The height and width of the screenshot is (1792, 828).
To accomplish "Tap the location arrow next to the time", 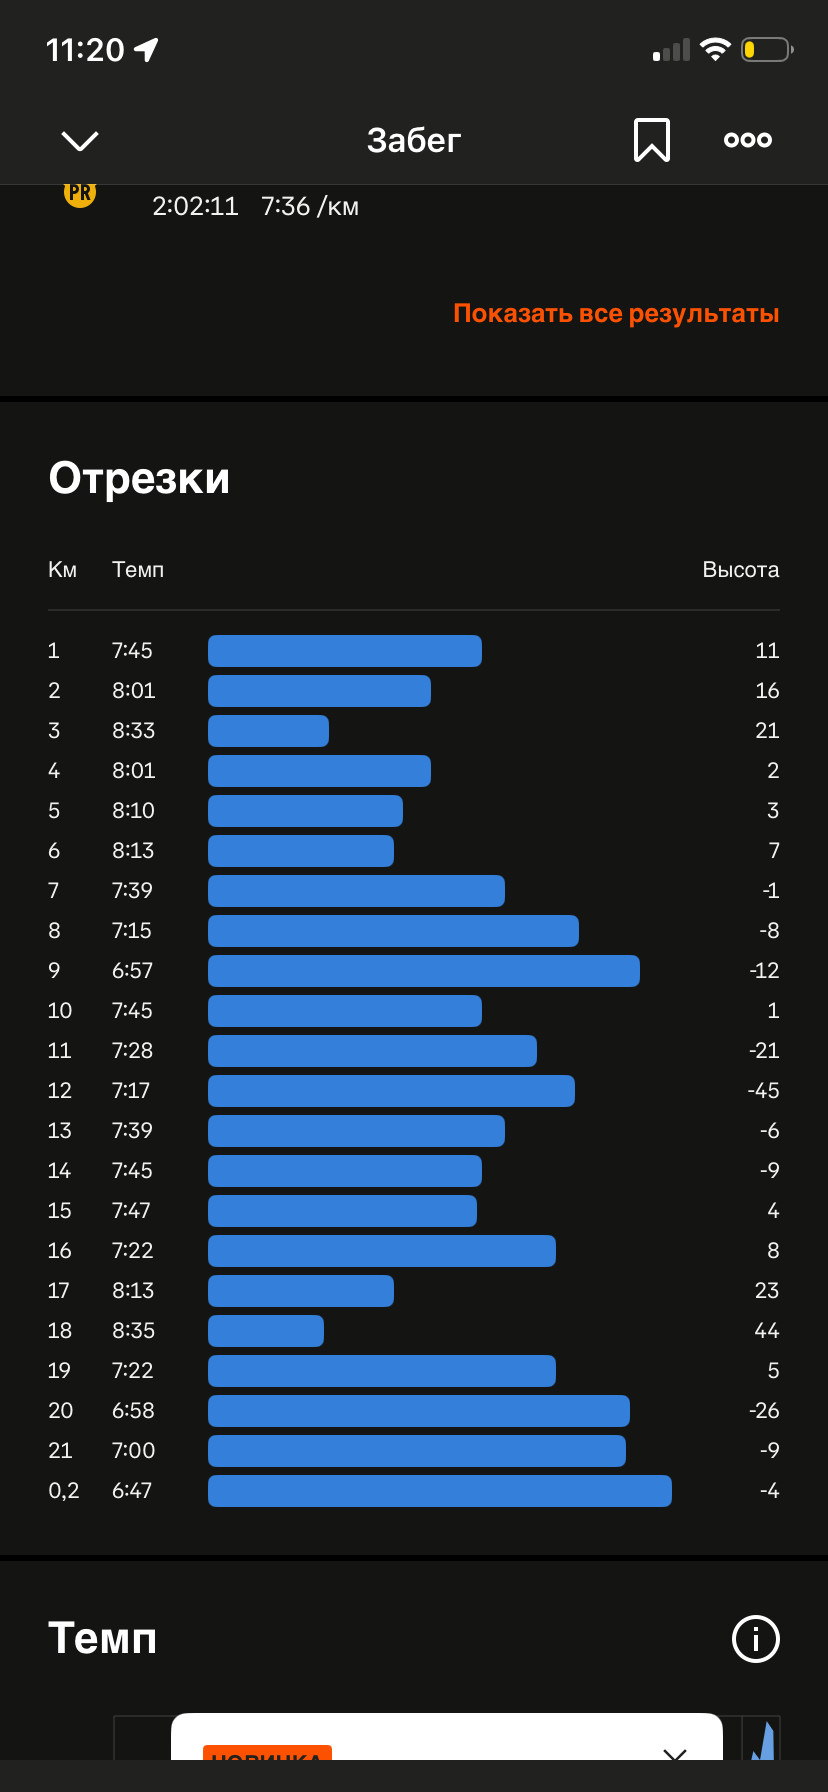I will click(x=146, y=50).
